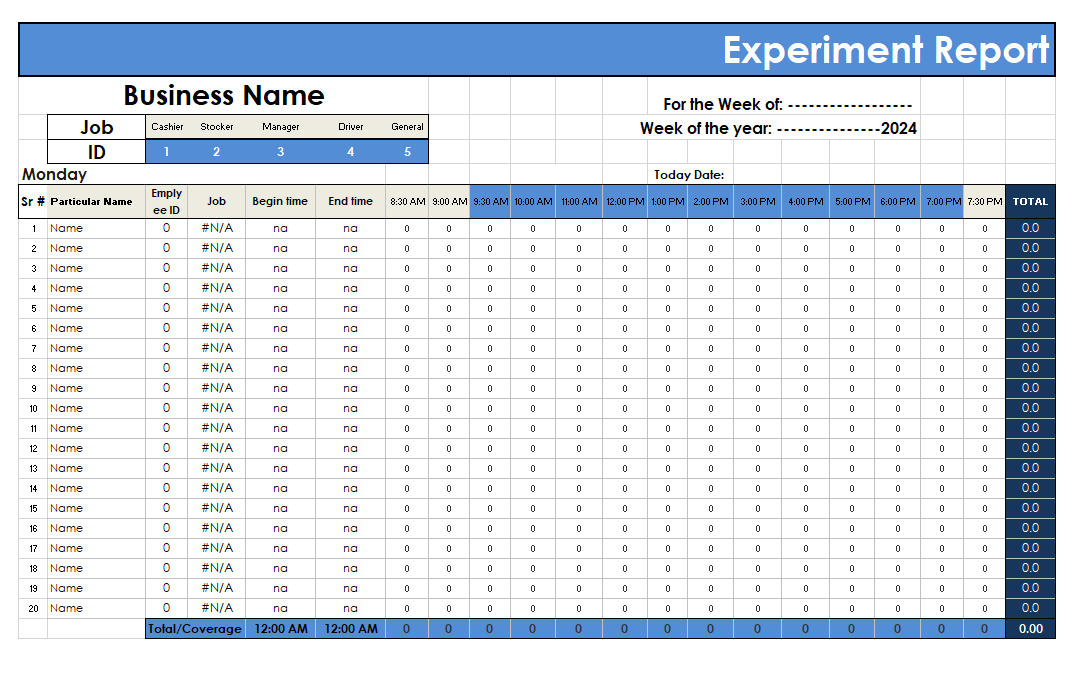This screenshot has width=1082, height=683.
Task: Click the #N/A Job cell in row 10
Action: 217,408
